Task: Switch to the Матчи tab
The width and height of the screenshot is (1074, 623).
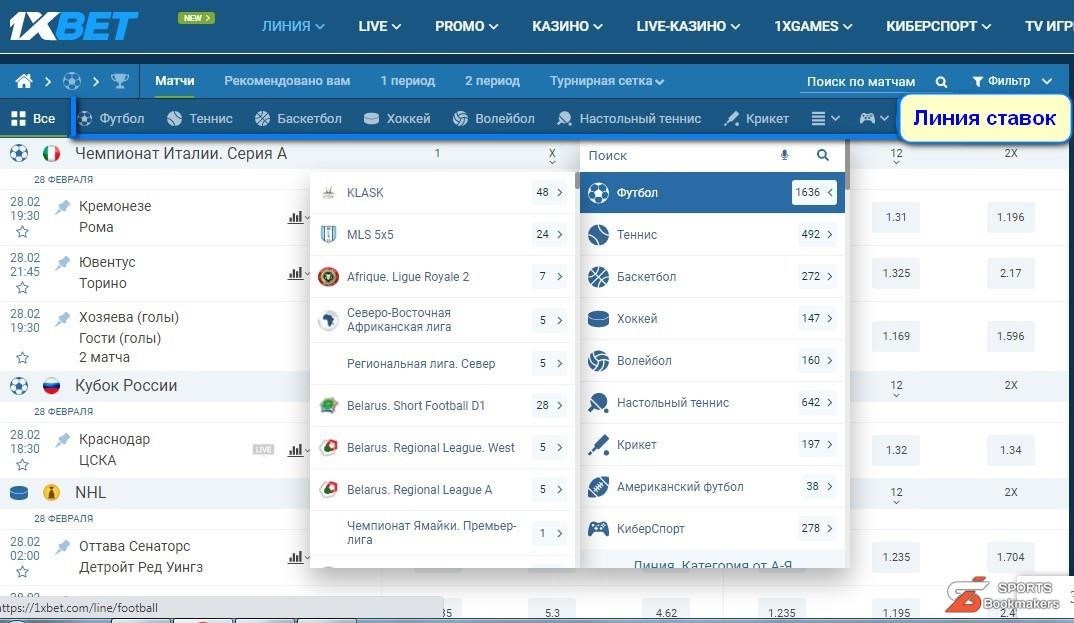Action: click(x=175, y=81)
